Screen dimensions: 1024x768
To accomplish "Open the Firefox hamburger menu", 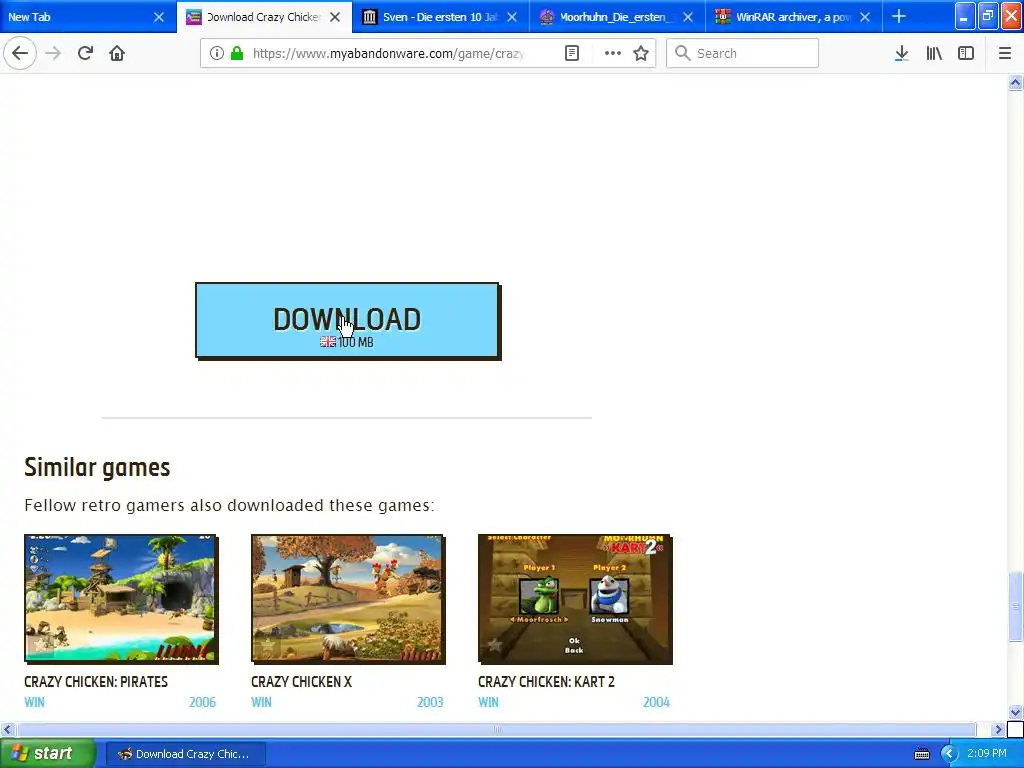I will pyautogui.click(x=1005, y=53).
